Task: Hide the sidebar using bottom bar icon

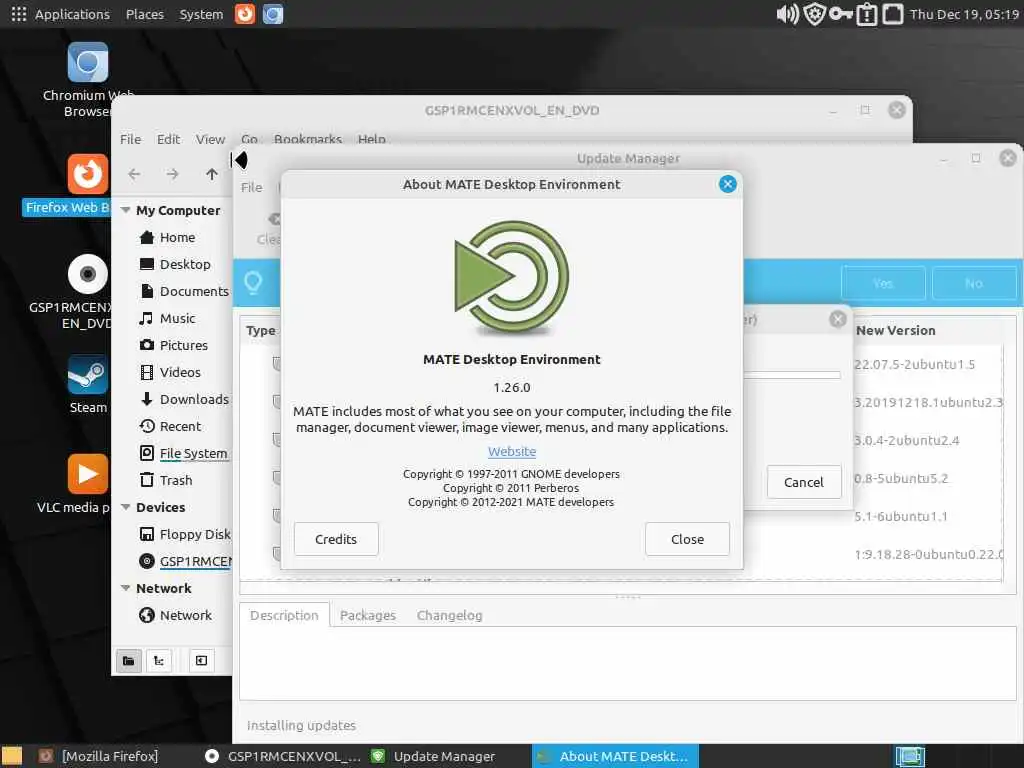Action: (x=201, y=661)
